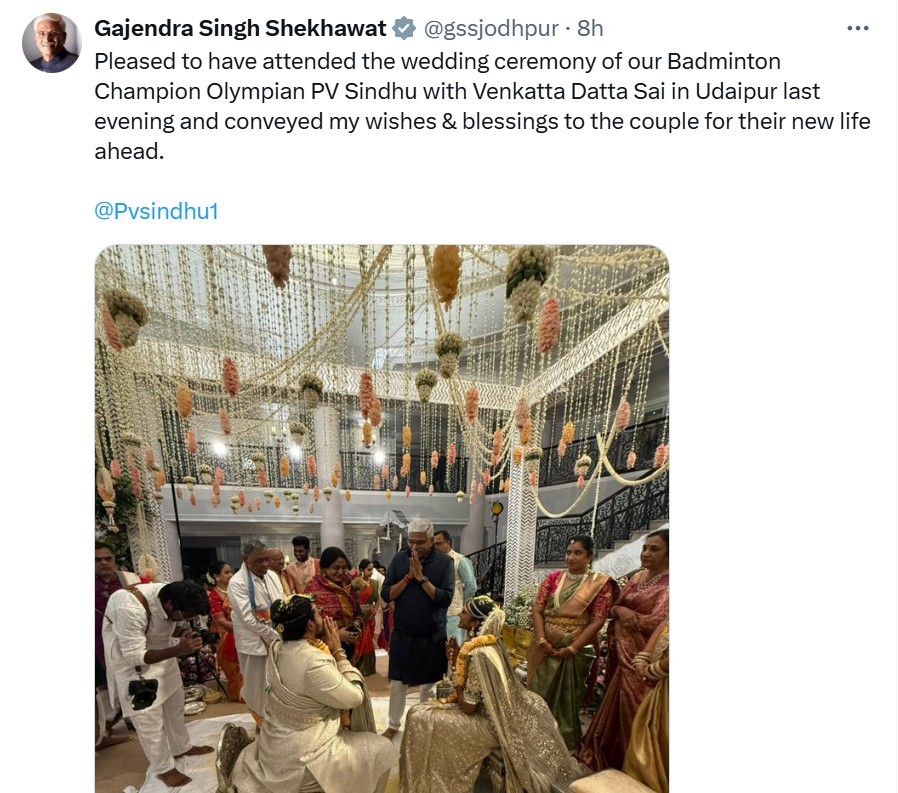898x793 pixels.
Task: Click the @gssjodhpur handle
Action: (x=494, y=28)
